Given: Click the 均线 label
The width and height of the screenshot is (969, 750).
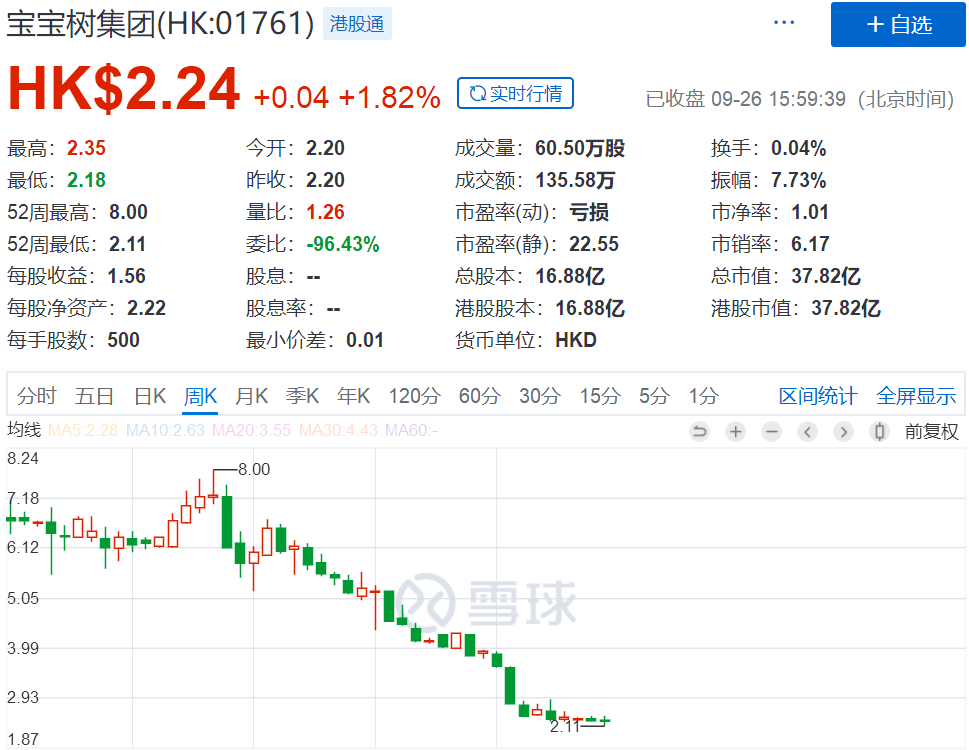Looking at the screenshot, I should [24, 430].
